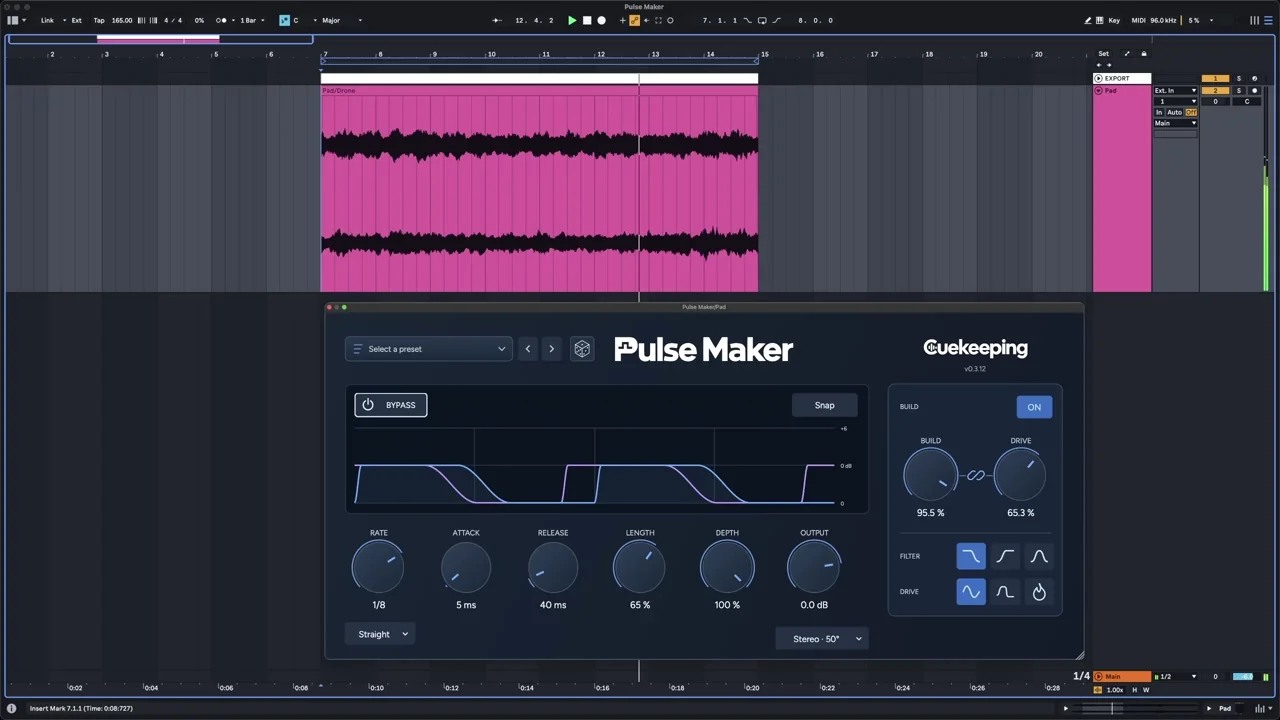Start playback with the green Play button
Image resolution: width=1280 pixels, height=720 pixels.
(572, 20)
